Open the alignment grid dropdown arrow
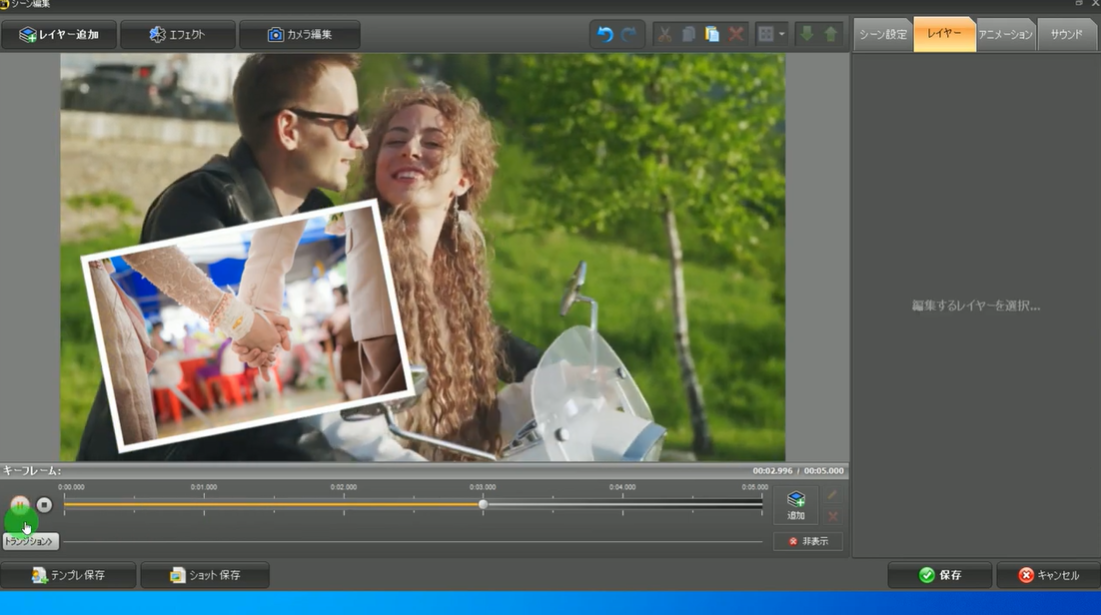Image resolution: width=1101 pixels, height=615 pixels. tap(782, 34)
